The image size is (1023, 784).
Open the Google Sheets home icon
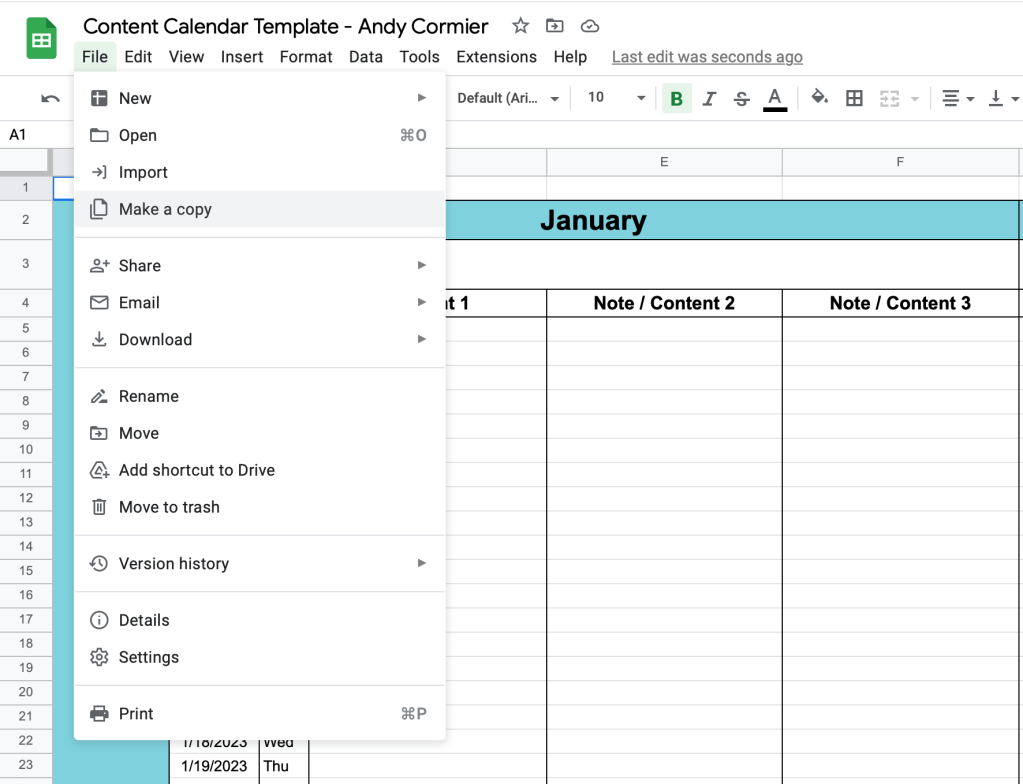[x=41, y=40]
